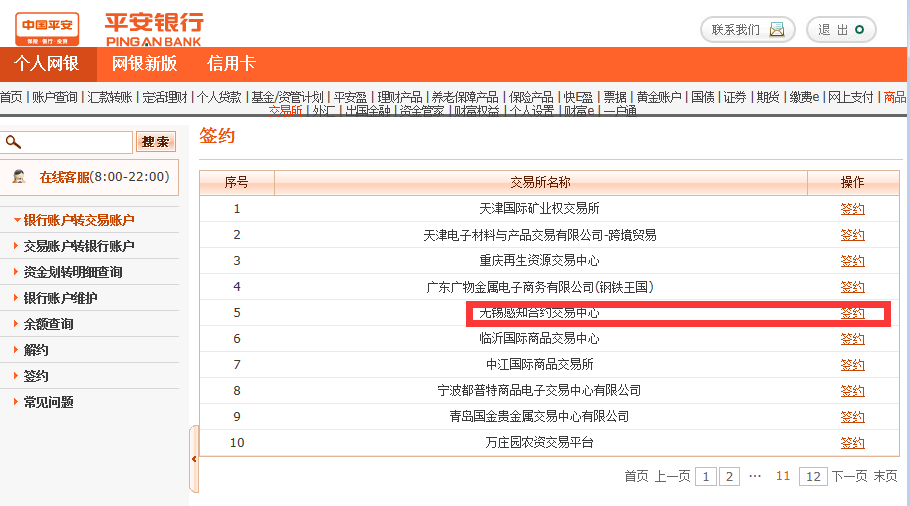
Task: Open 国债 menu item
Action: [x=703, y=97]
